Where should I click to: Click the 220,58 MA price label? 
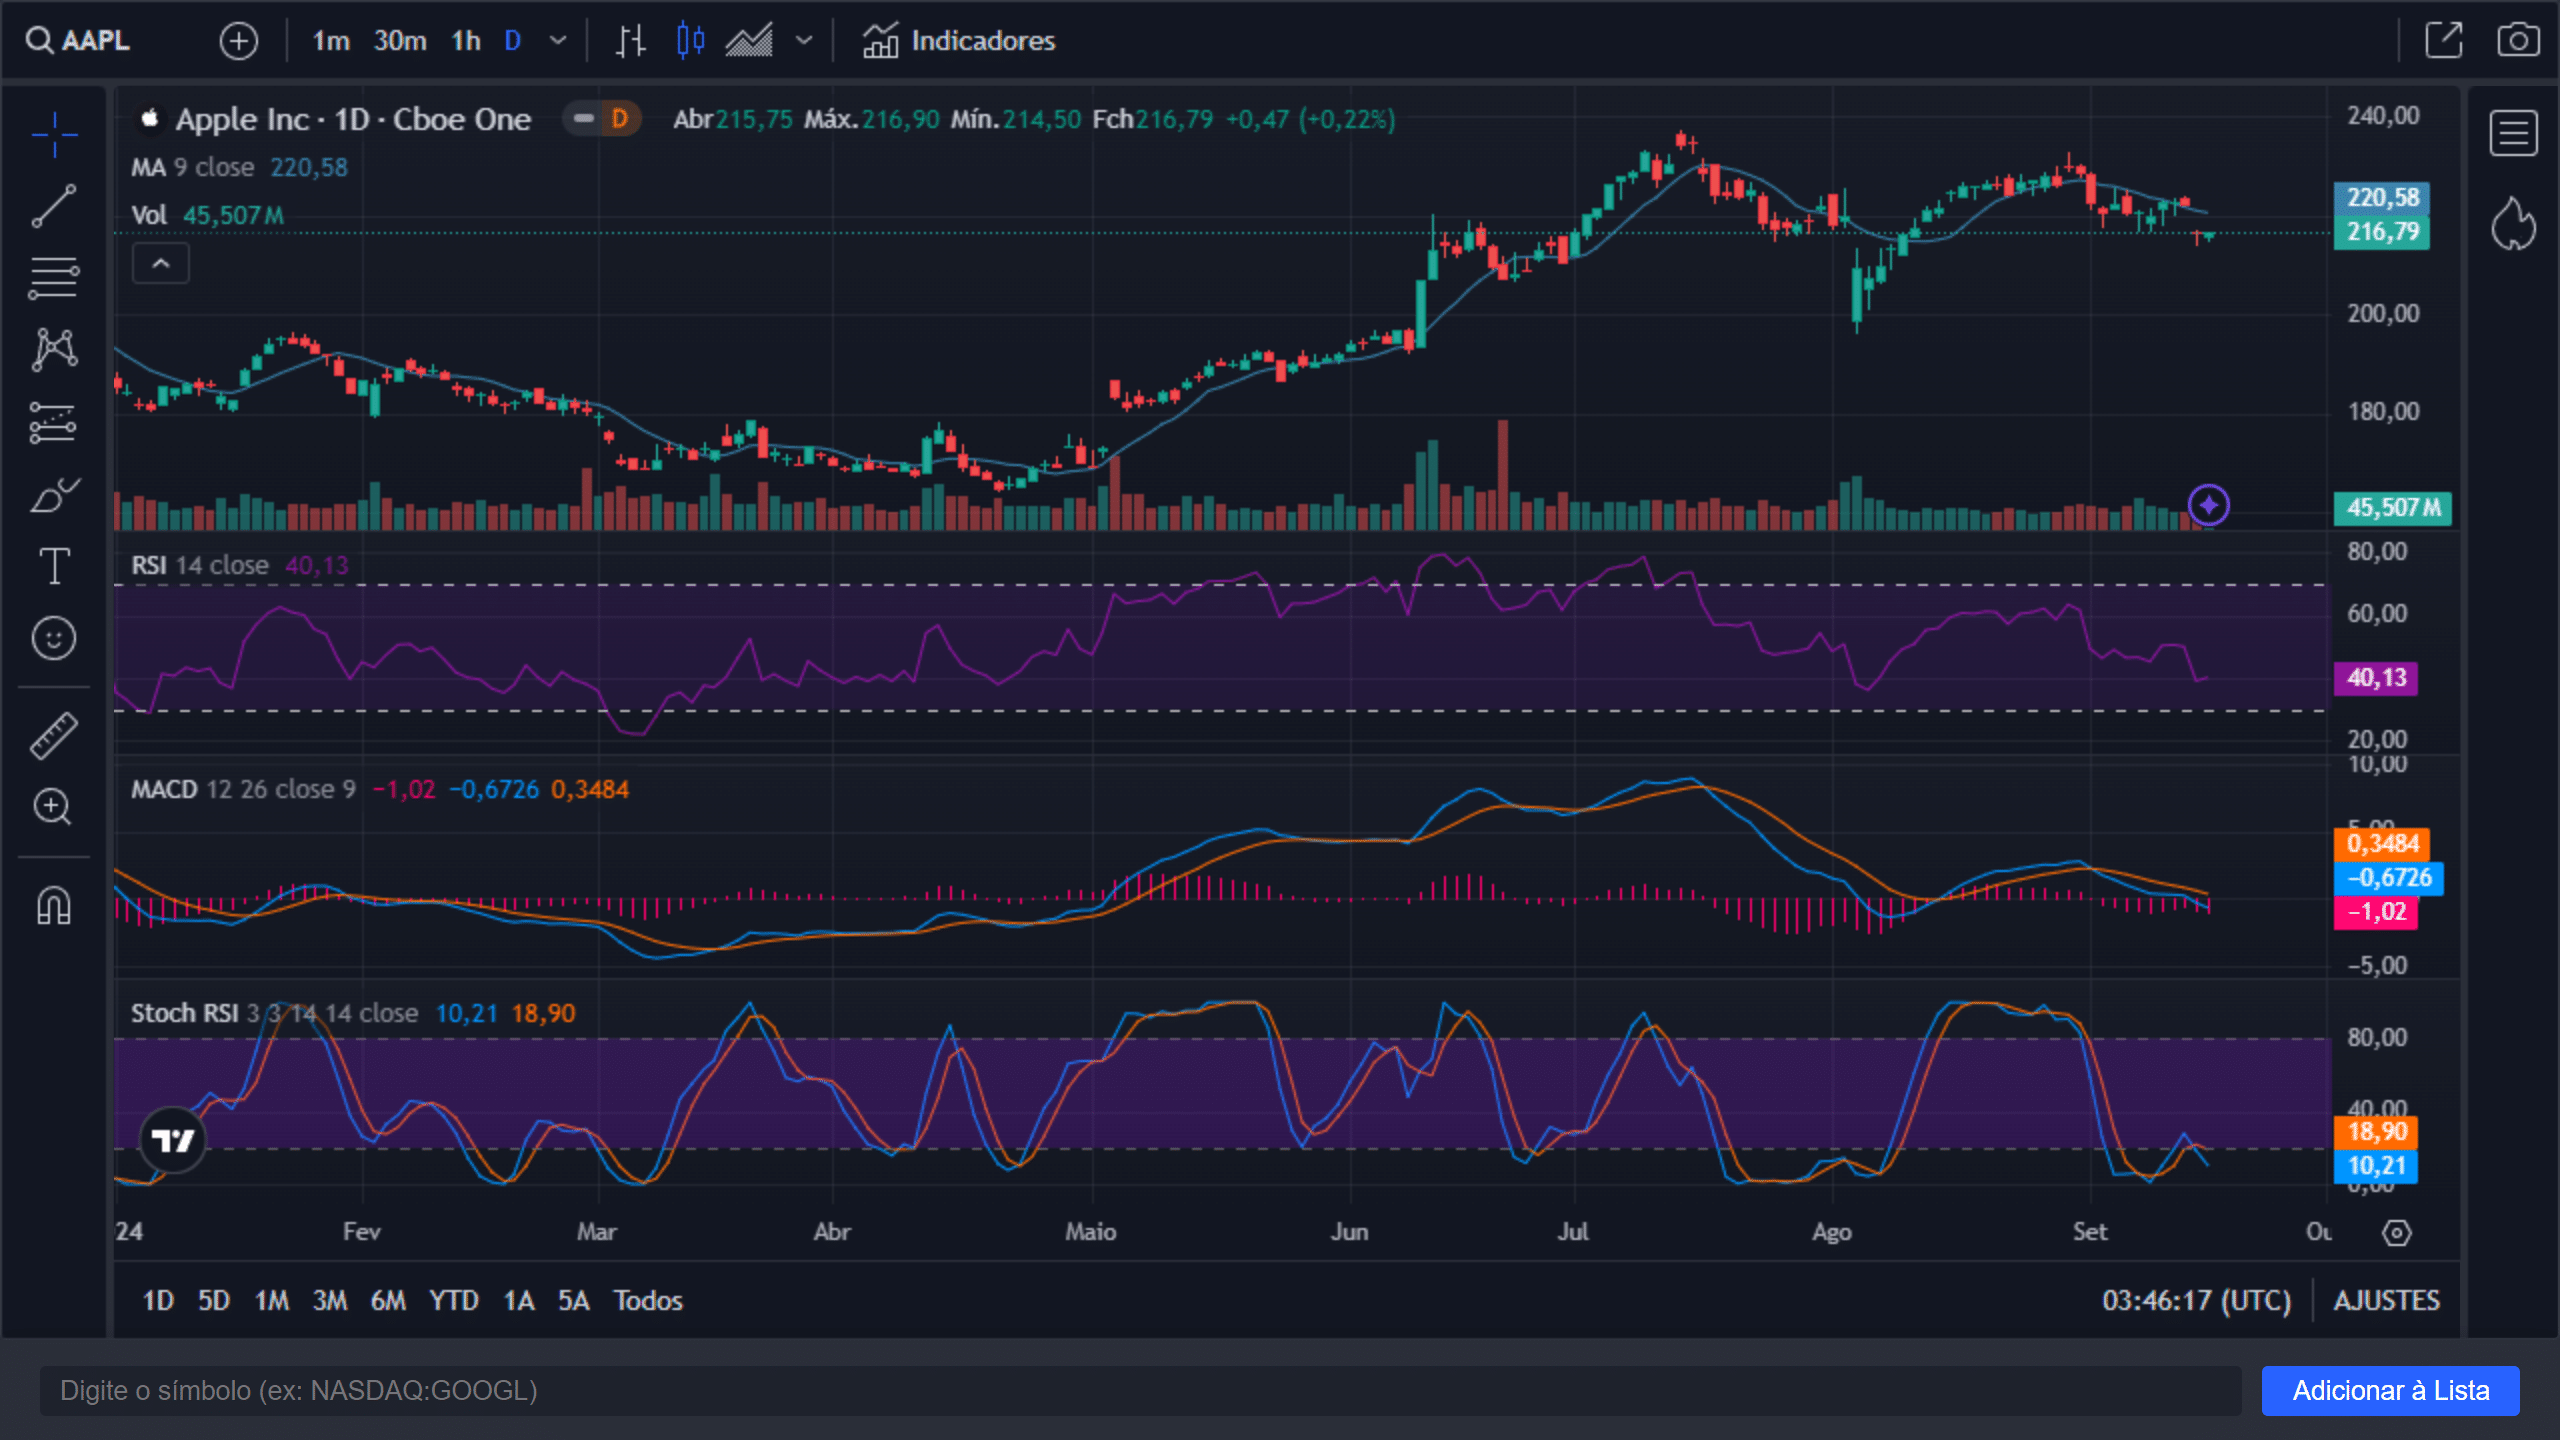(x=2382, y=198)
